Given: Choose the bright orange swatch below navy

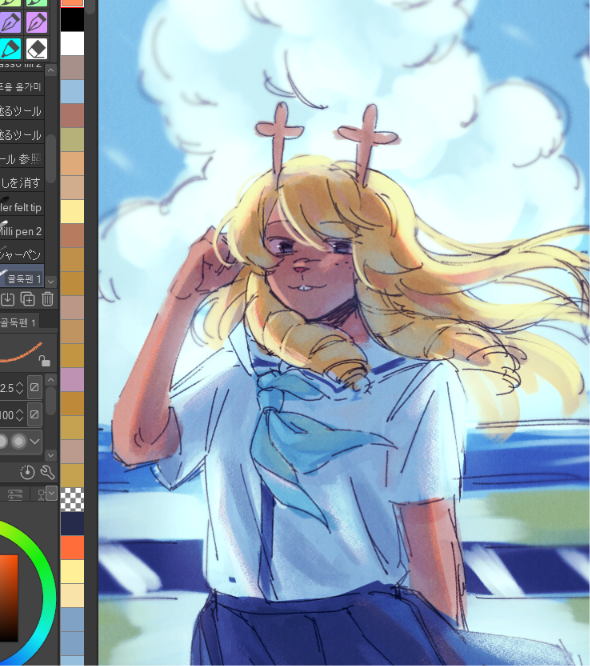Looking at the screenshot, I should 72,547.
